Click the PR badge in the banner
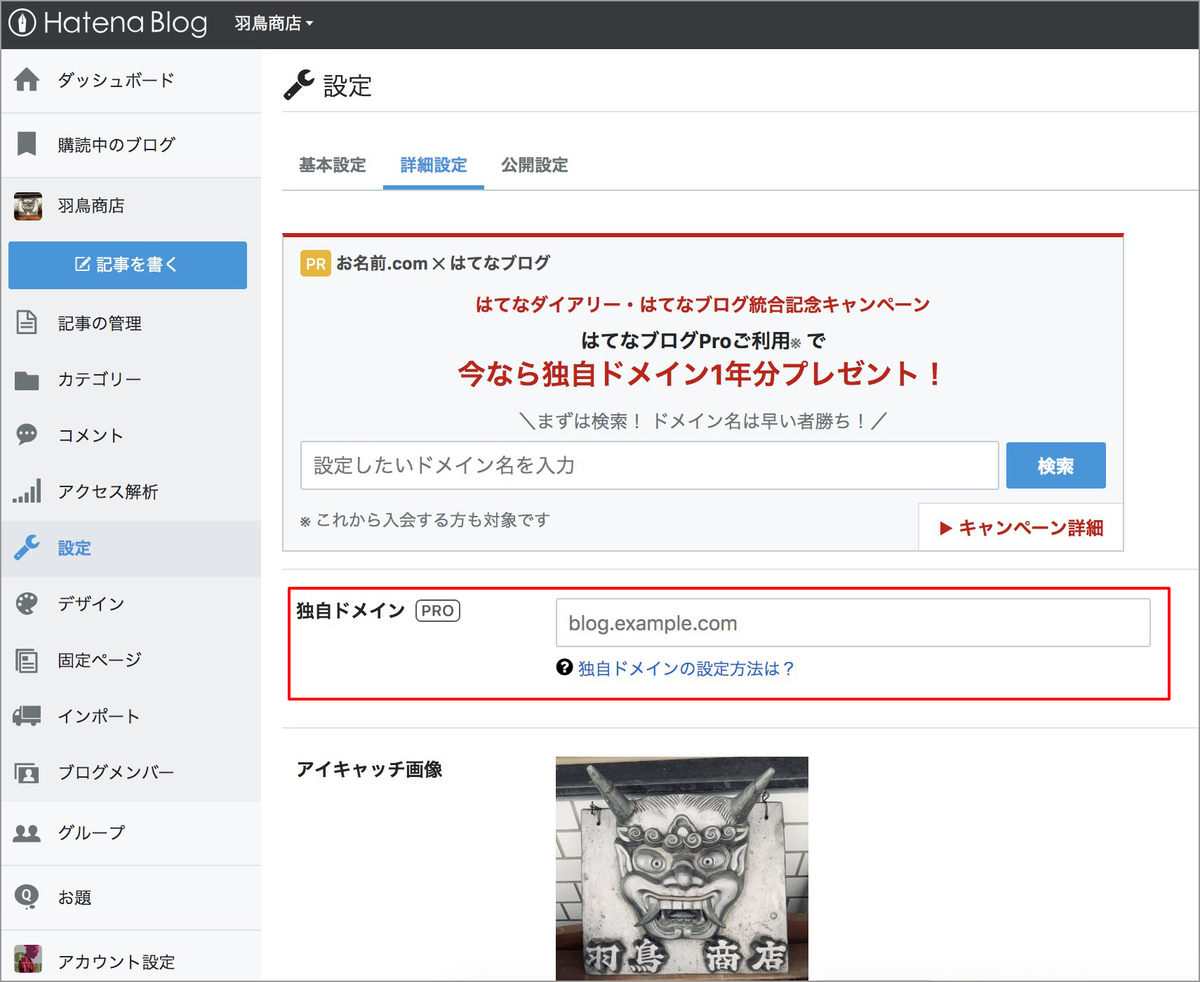 click(x=315, y=263)
